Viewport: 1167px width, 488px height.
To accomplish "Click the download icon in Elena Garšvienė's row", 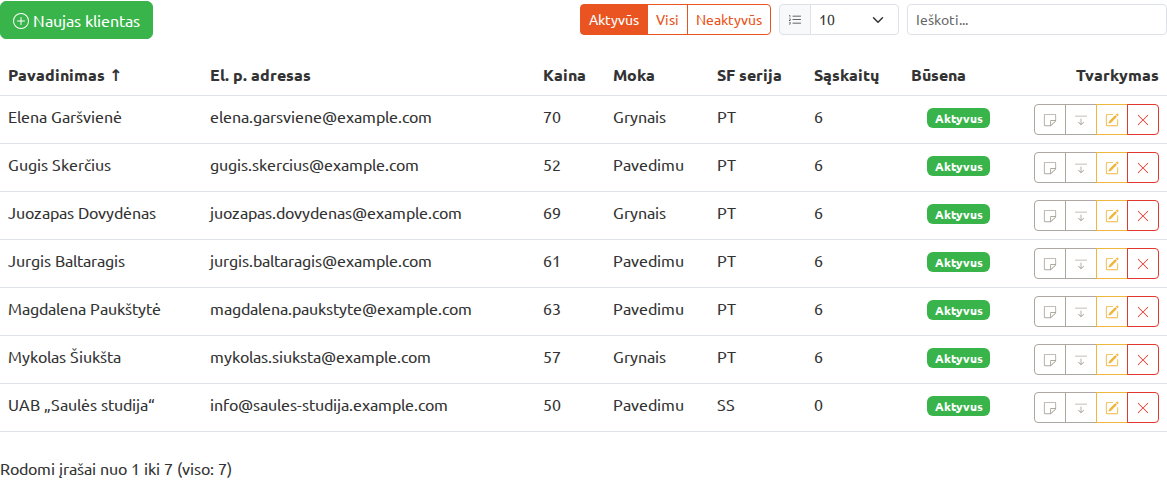I will (1081, 120).
